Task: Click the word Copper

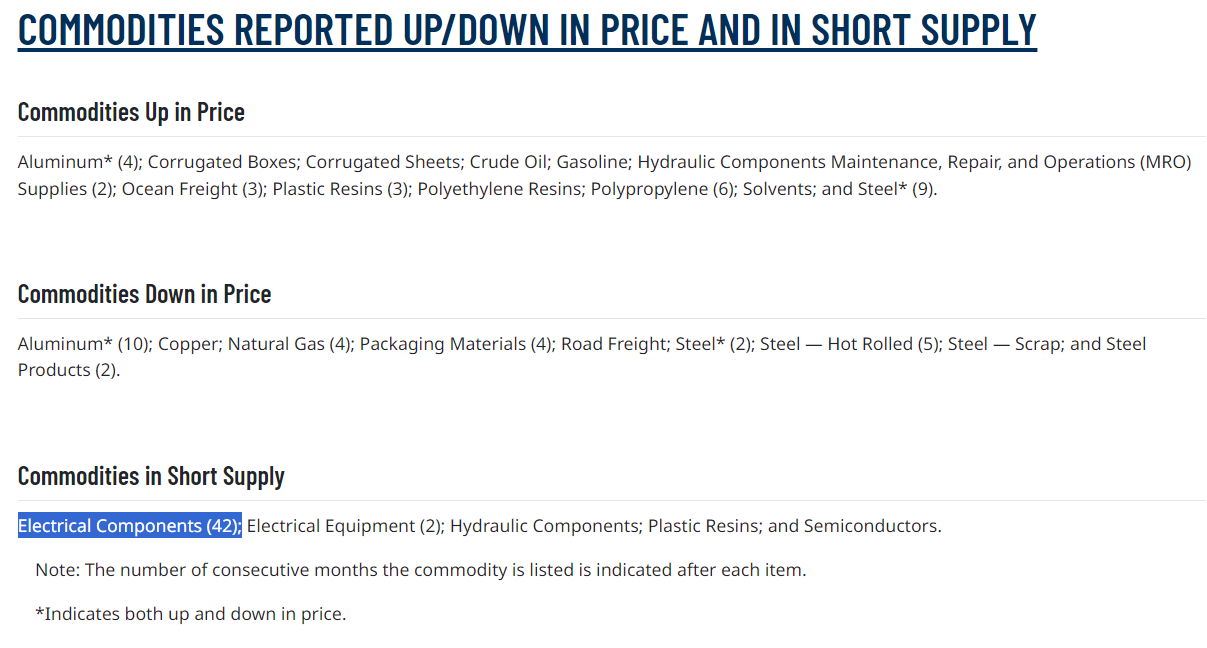Action: point(189,344)
